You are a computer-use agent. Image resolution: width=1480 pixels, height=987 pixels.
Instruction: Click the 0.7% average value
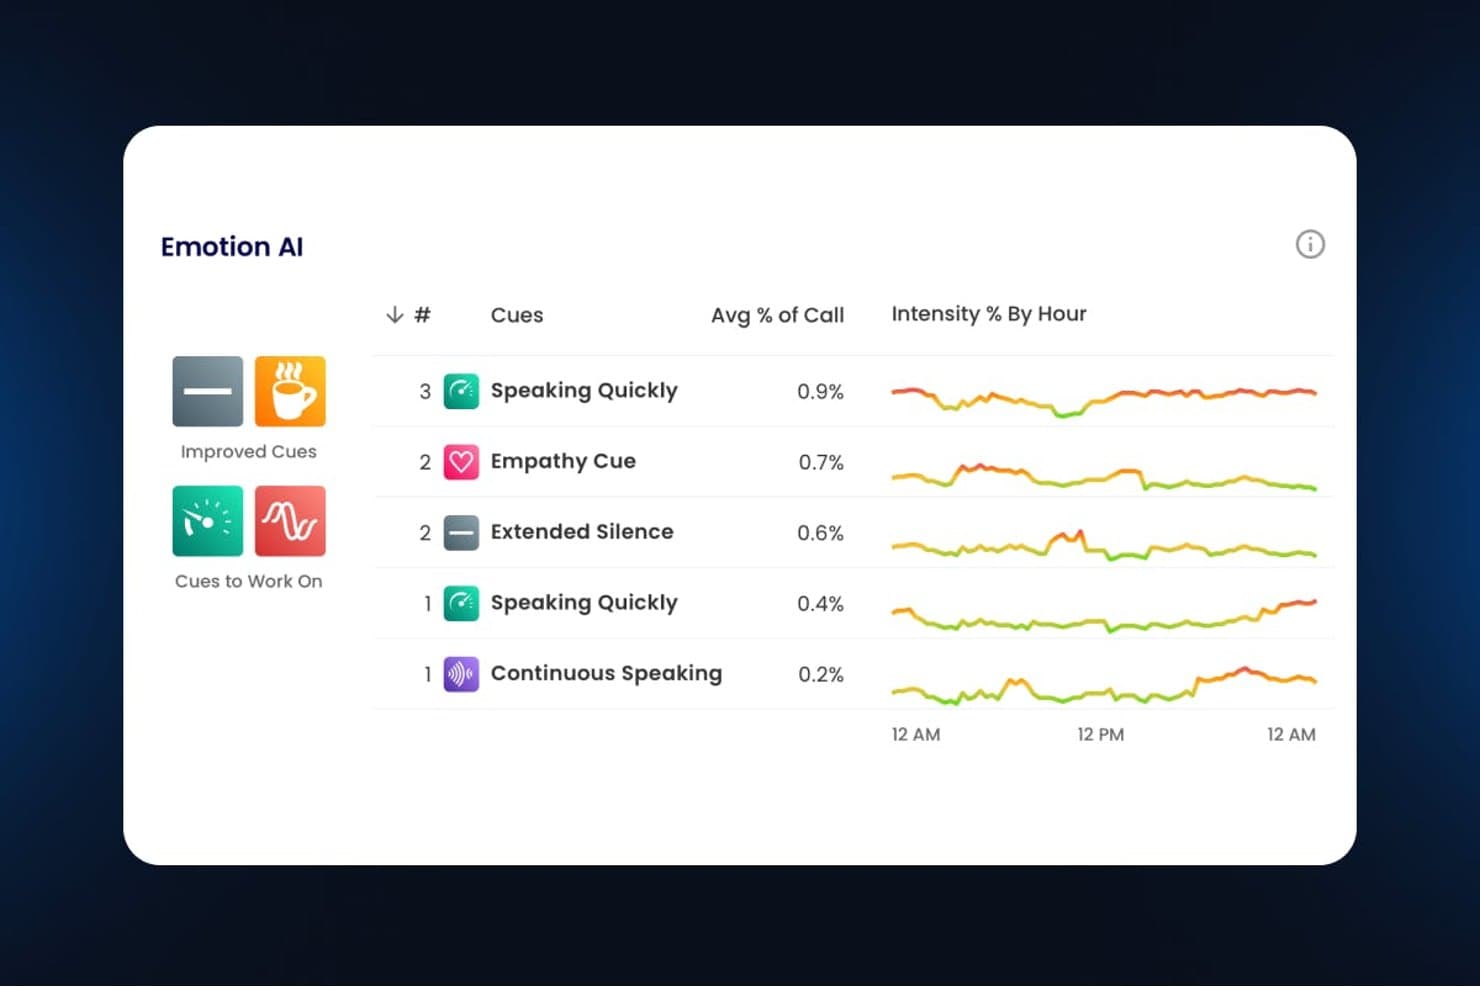click(x=821, y=462)
